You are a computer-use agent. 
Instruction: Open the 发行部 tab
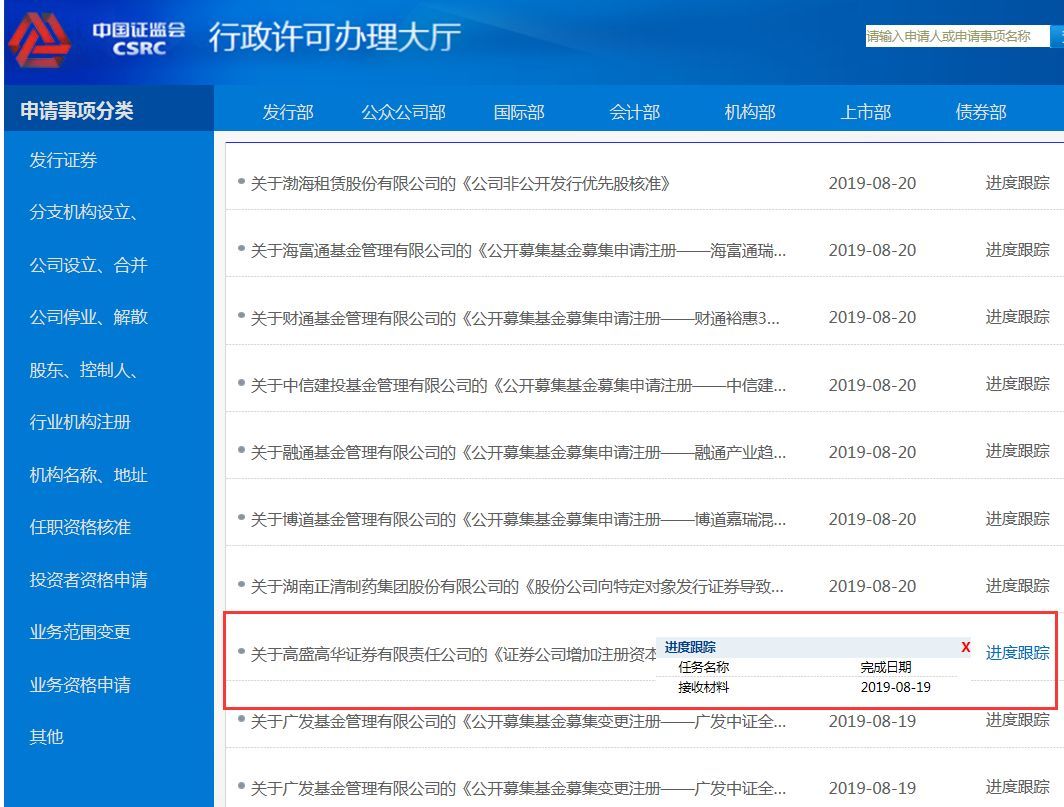point(288,112)
